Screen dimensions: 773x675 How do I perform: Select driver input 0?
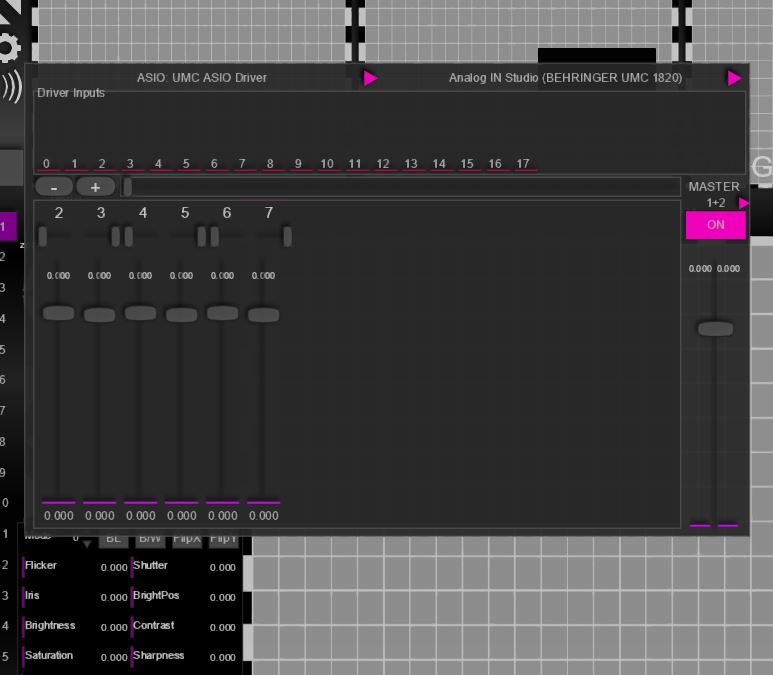(x=46, y=164)
